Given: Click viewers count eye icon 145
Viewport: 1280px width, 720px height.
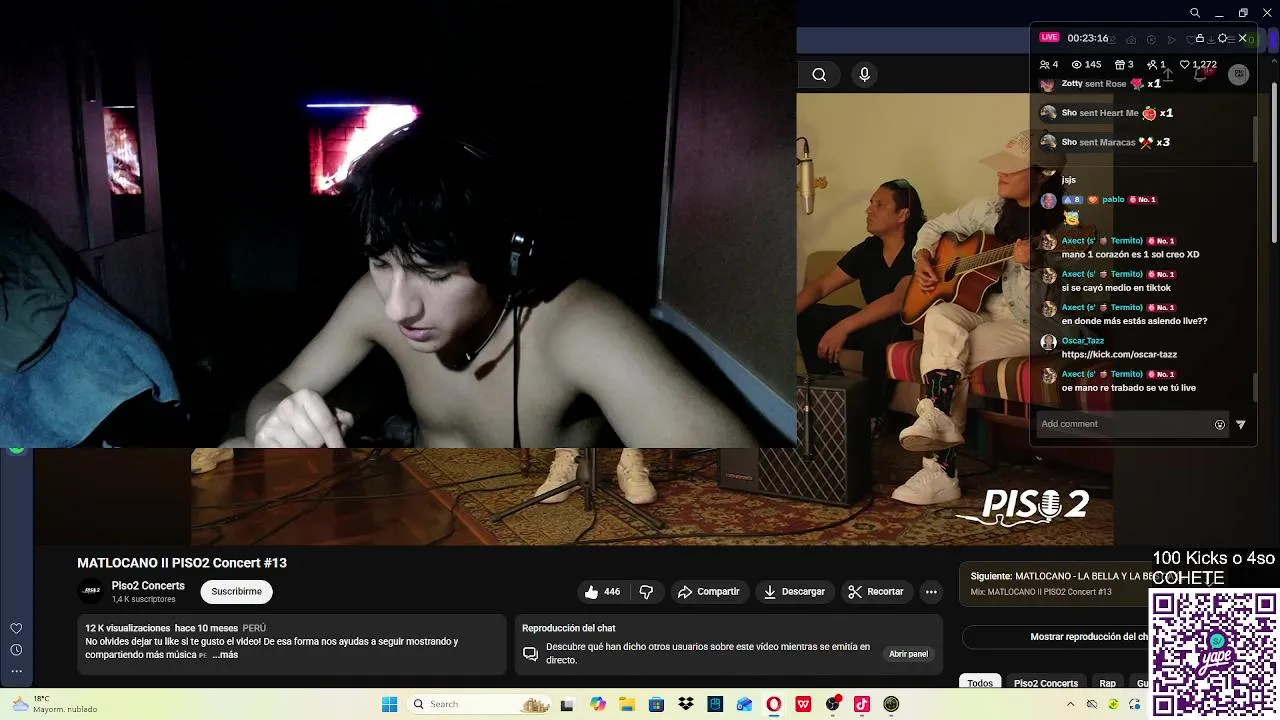Looking at the screenshot, I should click(1077, 65).
